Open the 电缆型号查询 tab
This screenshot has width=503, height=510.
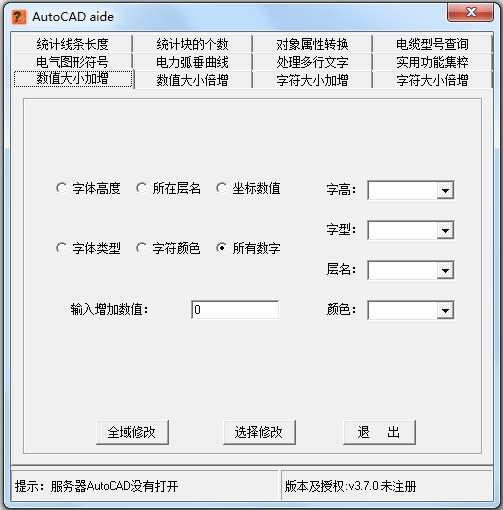432,44
